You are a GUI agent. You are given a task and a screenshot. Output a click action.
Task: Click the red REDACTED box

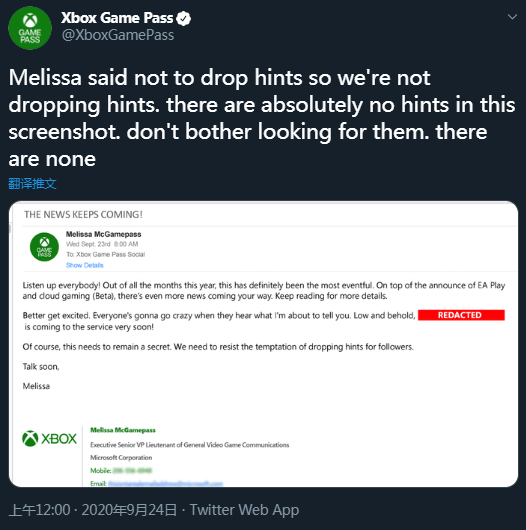(x=461, y=315)
